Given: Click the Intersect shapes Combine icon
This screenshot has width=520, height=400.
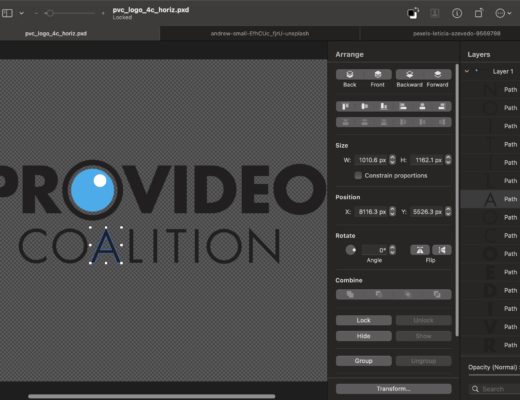Looking at the screenshot, I should click(x=408, y=294).
